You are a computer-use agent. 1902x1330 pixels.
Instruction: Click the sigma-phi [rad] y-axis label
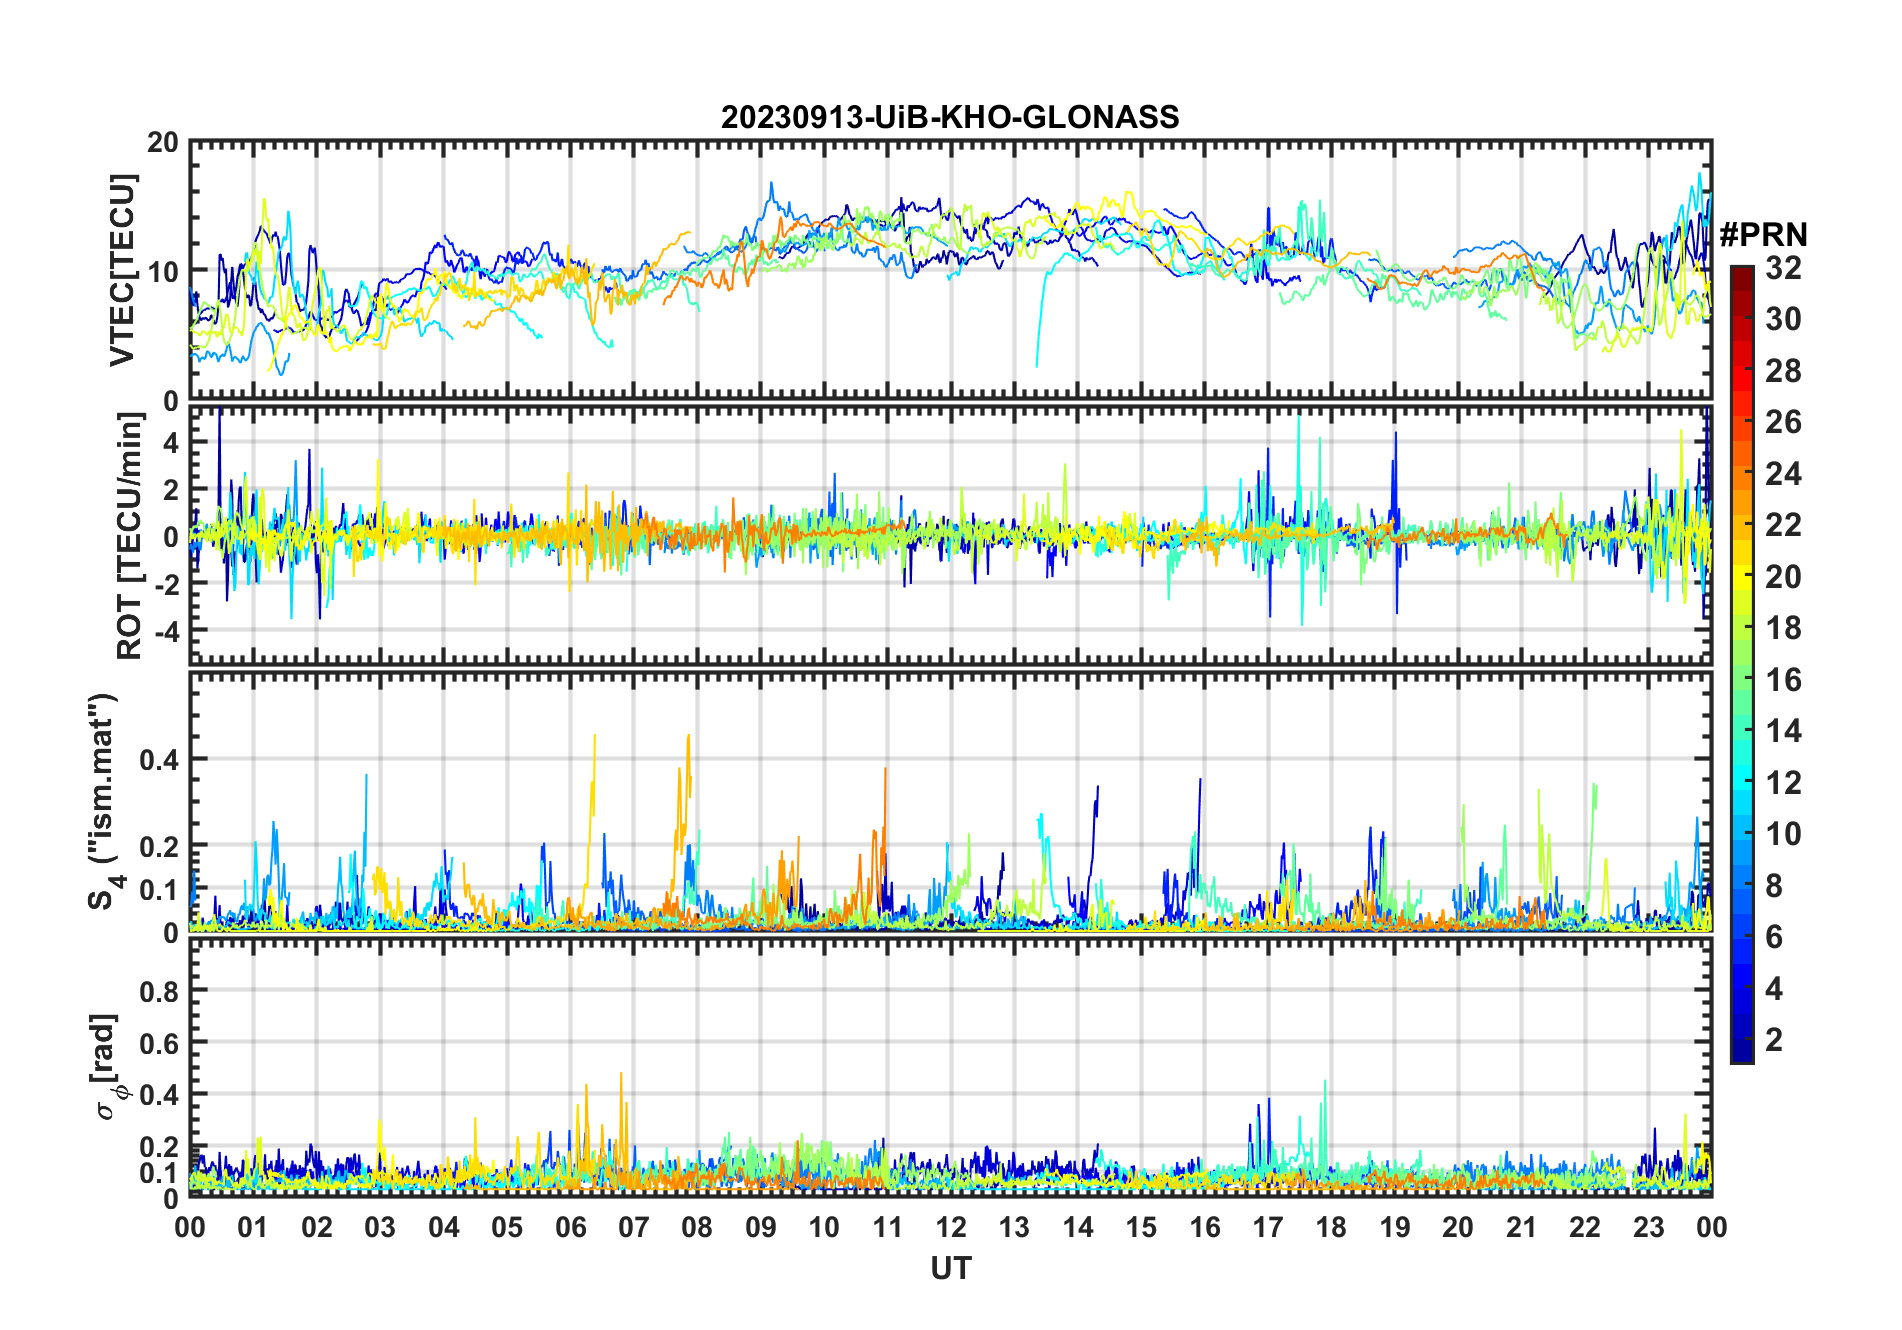pyautogui.click(x=106, y=1067)
